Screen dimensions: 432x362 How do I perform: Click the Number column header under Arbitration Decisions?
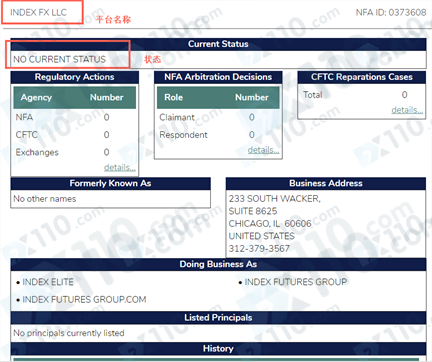point(252,97)
